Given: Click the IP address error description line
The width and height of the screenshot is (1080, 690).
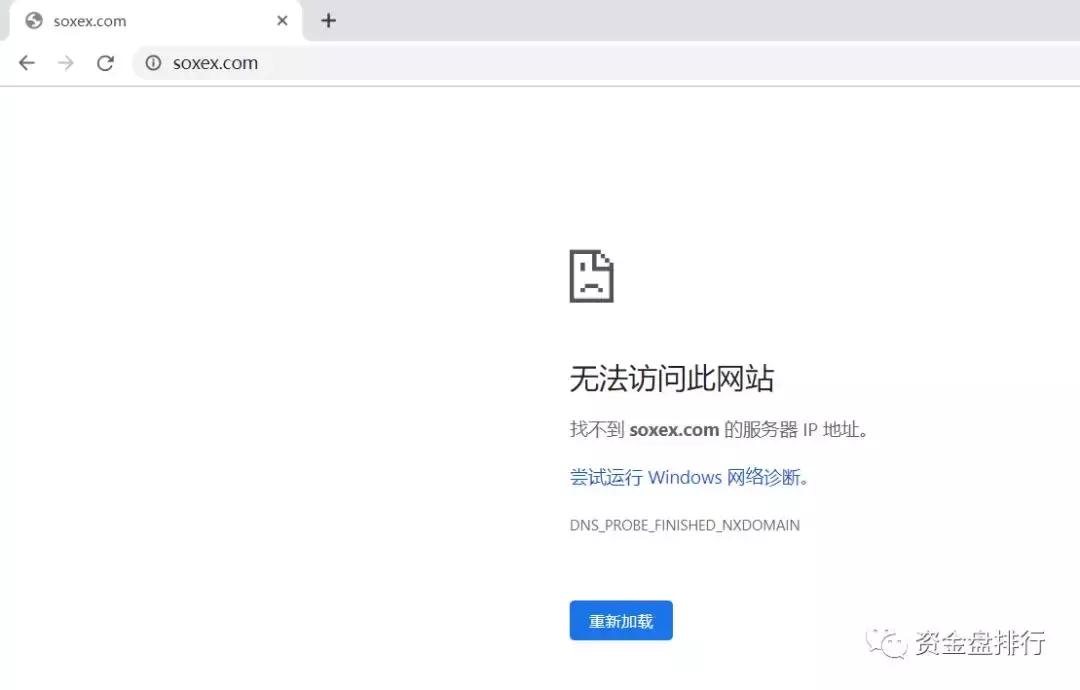Looking at the screenshot, I should pyautogui.click(x=717, y=429).
